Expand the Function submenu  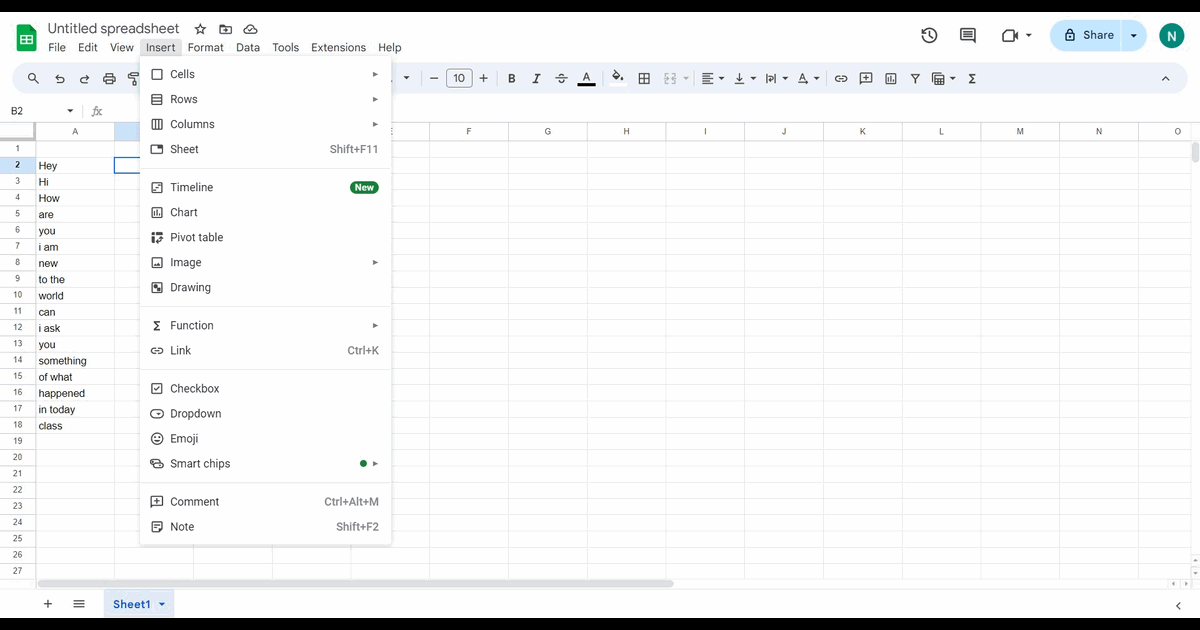[265, 325]
